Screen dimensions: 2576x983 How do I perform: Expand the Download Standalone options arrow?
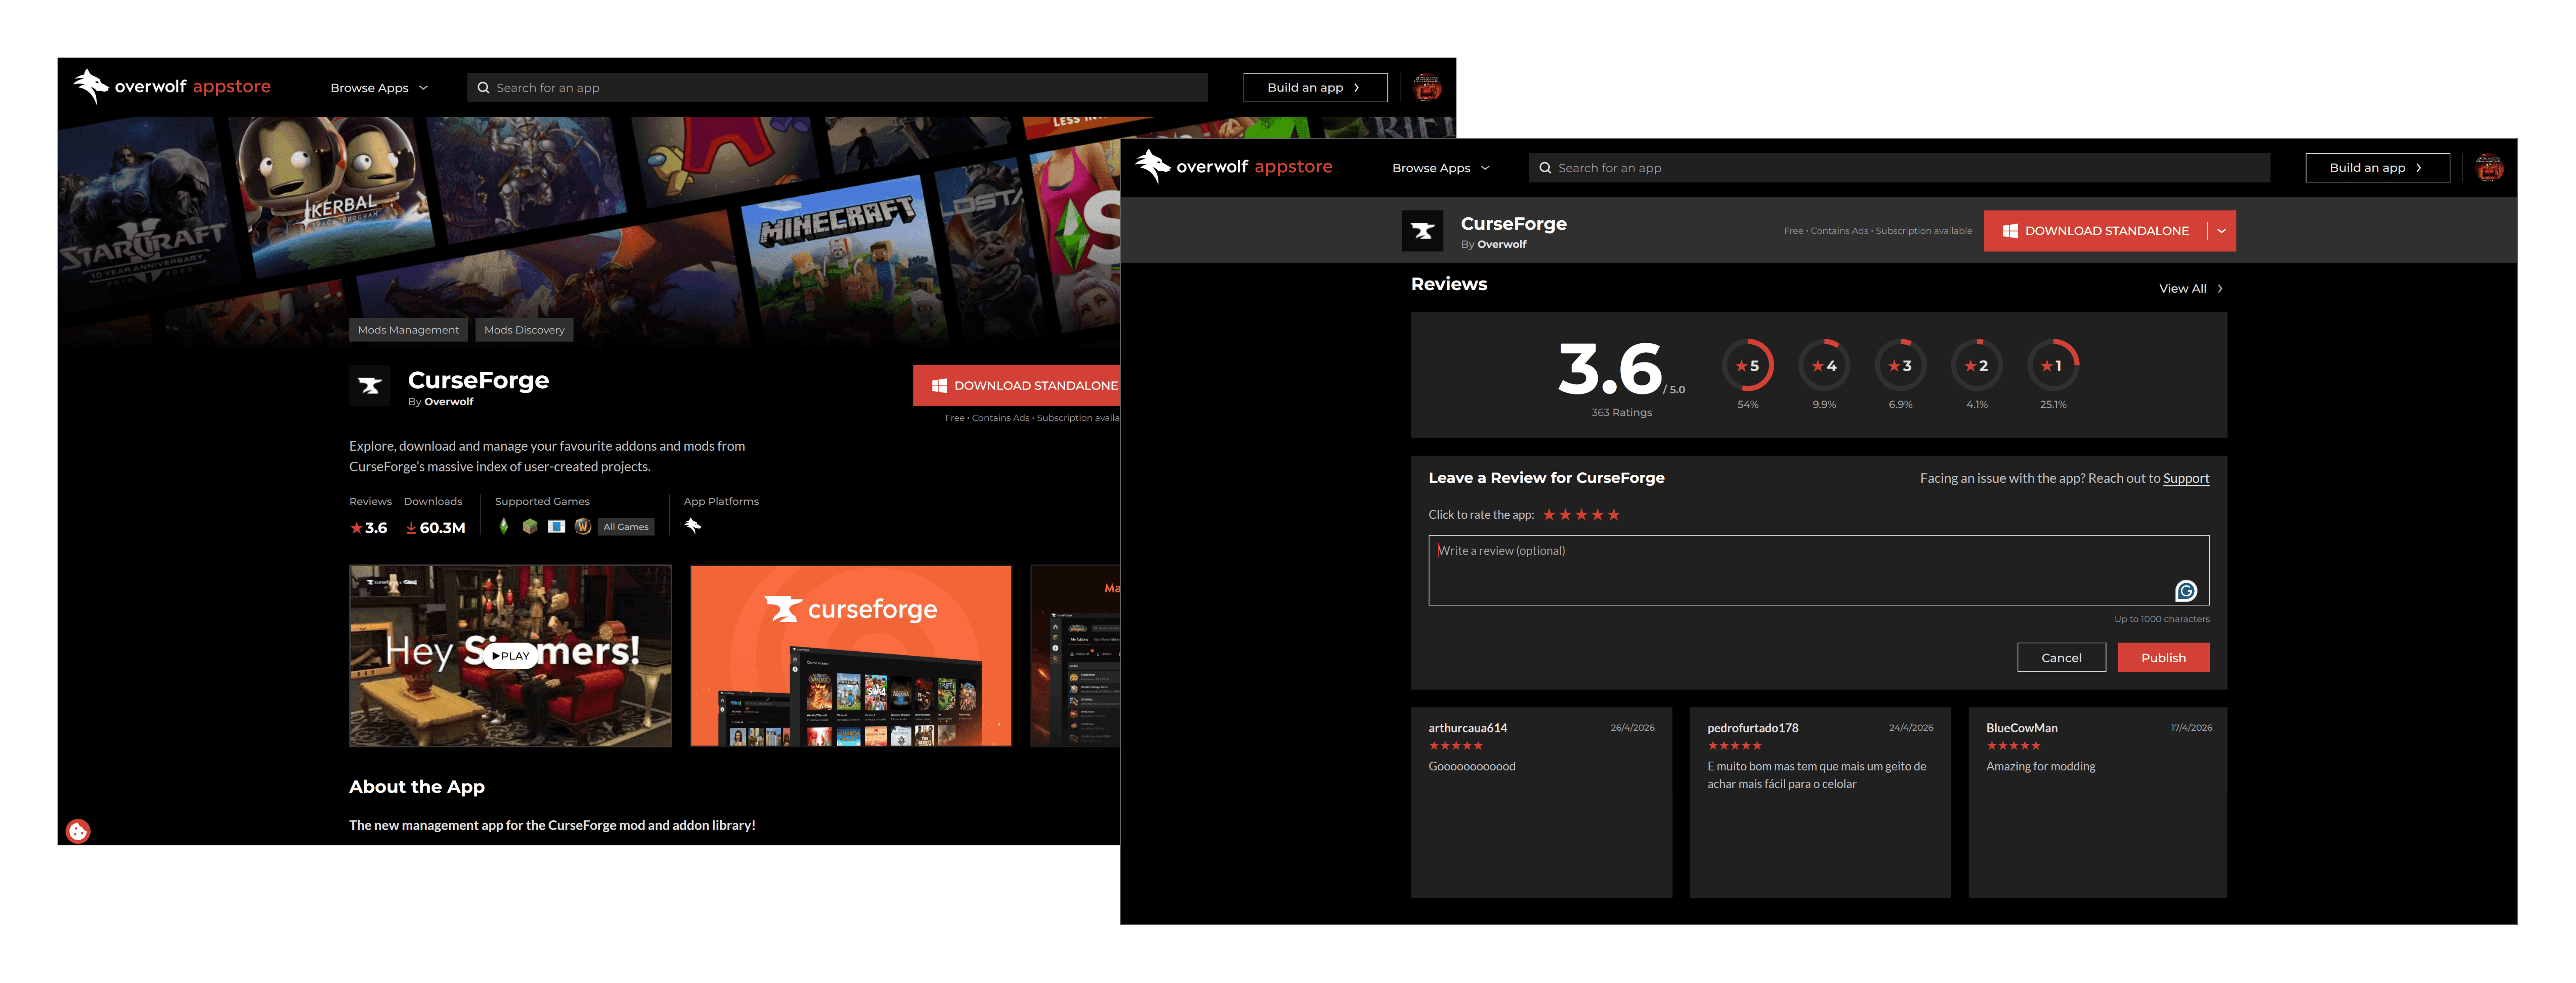point(2221,231)
